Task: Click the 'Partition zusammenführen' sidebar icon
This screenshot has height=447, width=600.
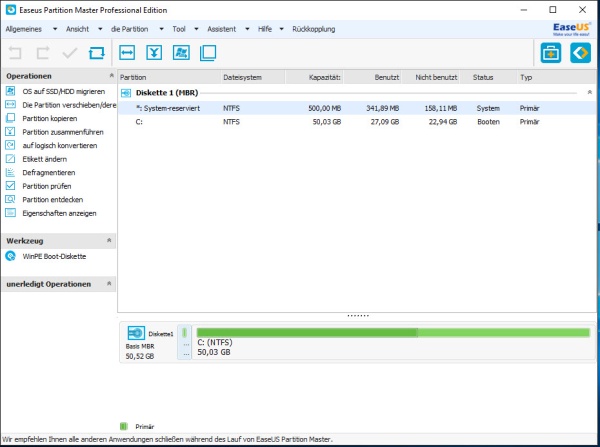Action: pos(10,132)
